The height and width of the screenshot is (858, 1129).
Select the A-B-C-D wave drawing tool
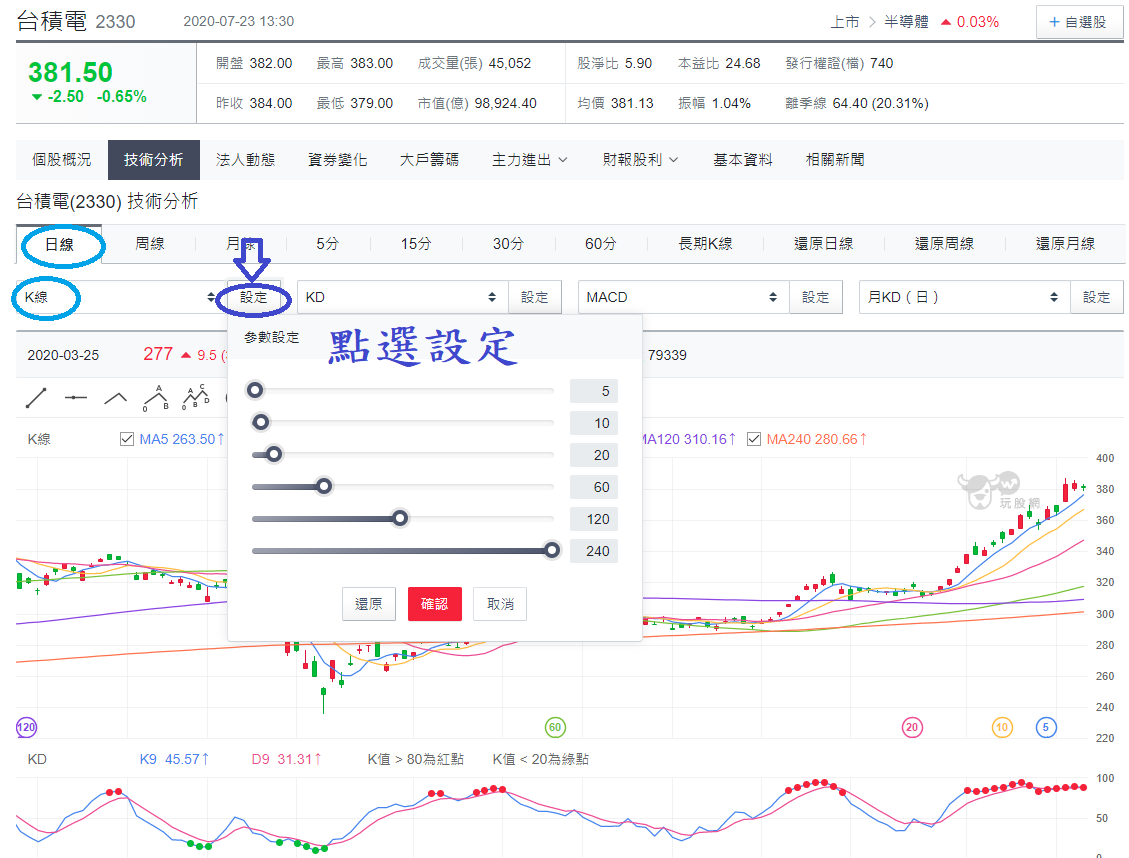coord(195,398)
